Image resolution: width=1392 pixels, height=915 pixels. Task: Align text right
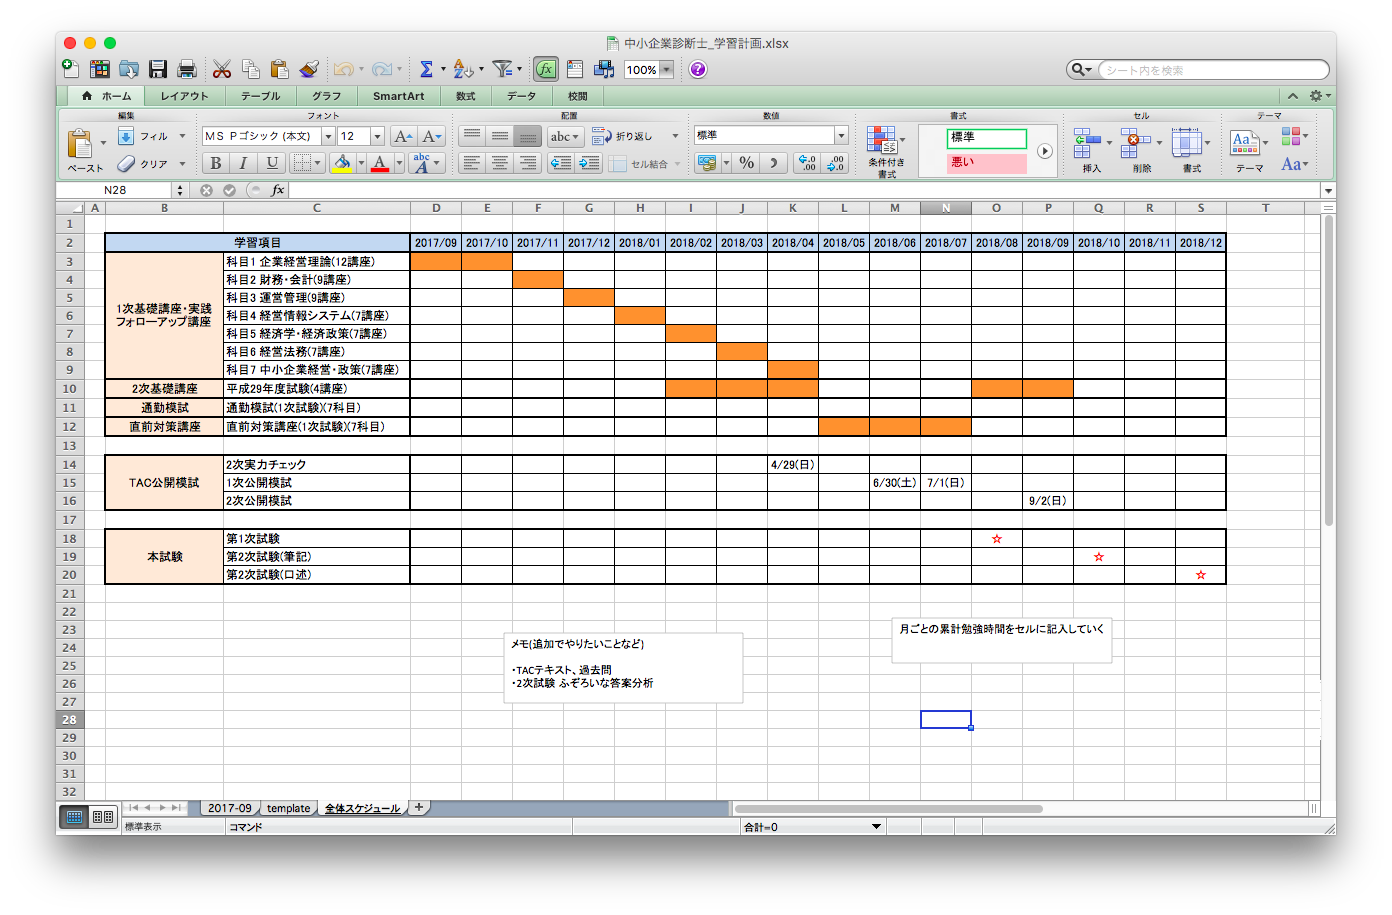click(x=528, y=163)
